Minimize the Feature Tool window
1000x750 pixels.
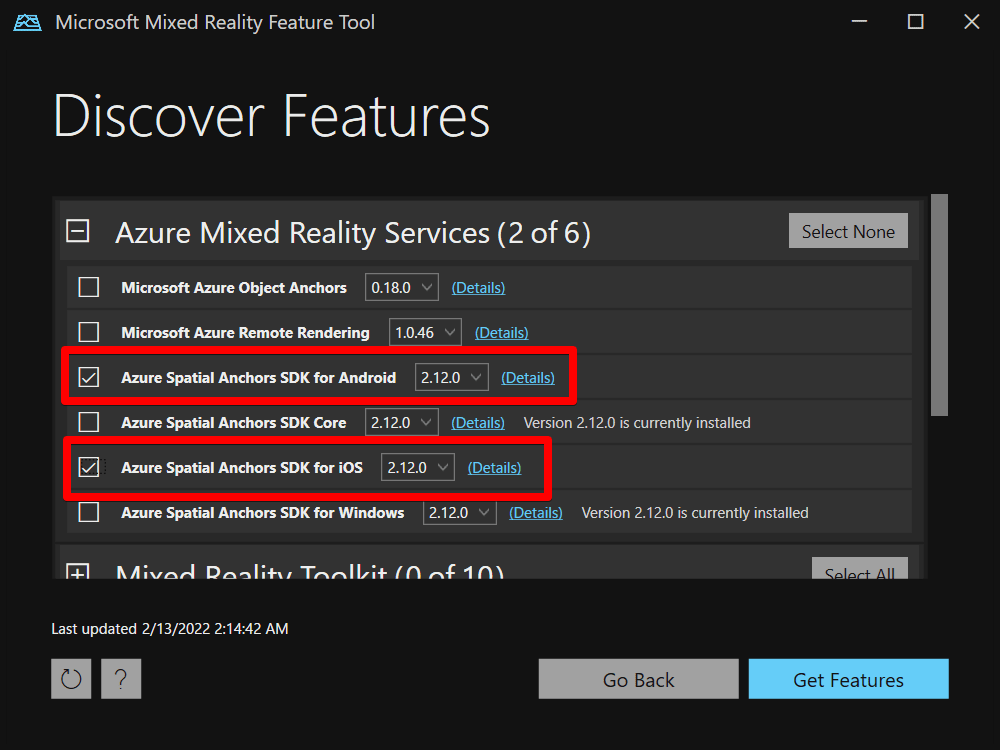click(x=860, y=22)
